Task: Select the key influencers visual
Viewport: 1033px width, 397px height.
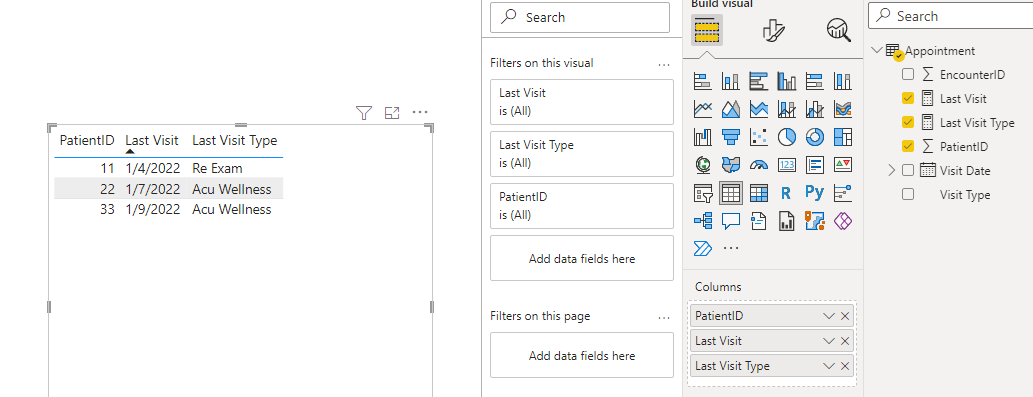Action: [843, 193]
